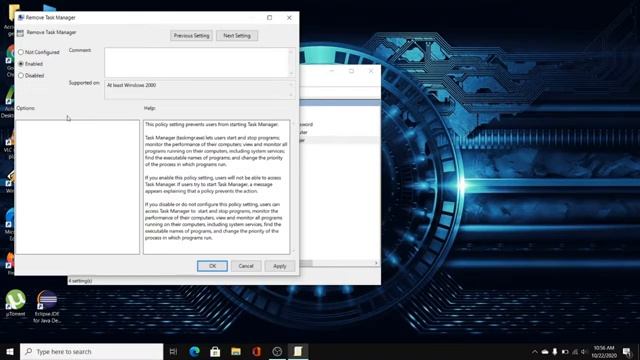Image resolution: width=640 pixels, height=360 pixels.
Task: Open Microsoft Edge from taskbar
Action: 194,351
